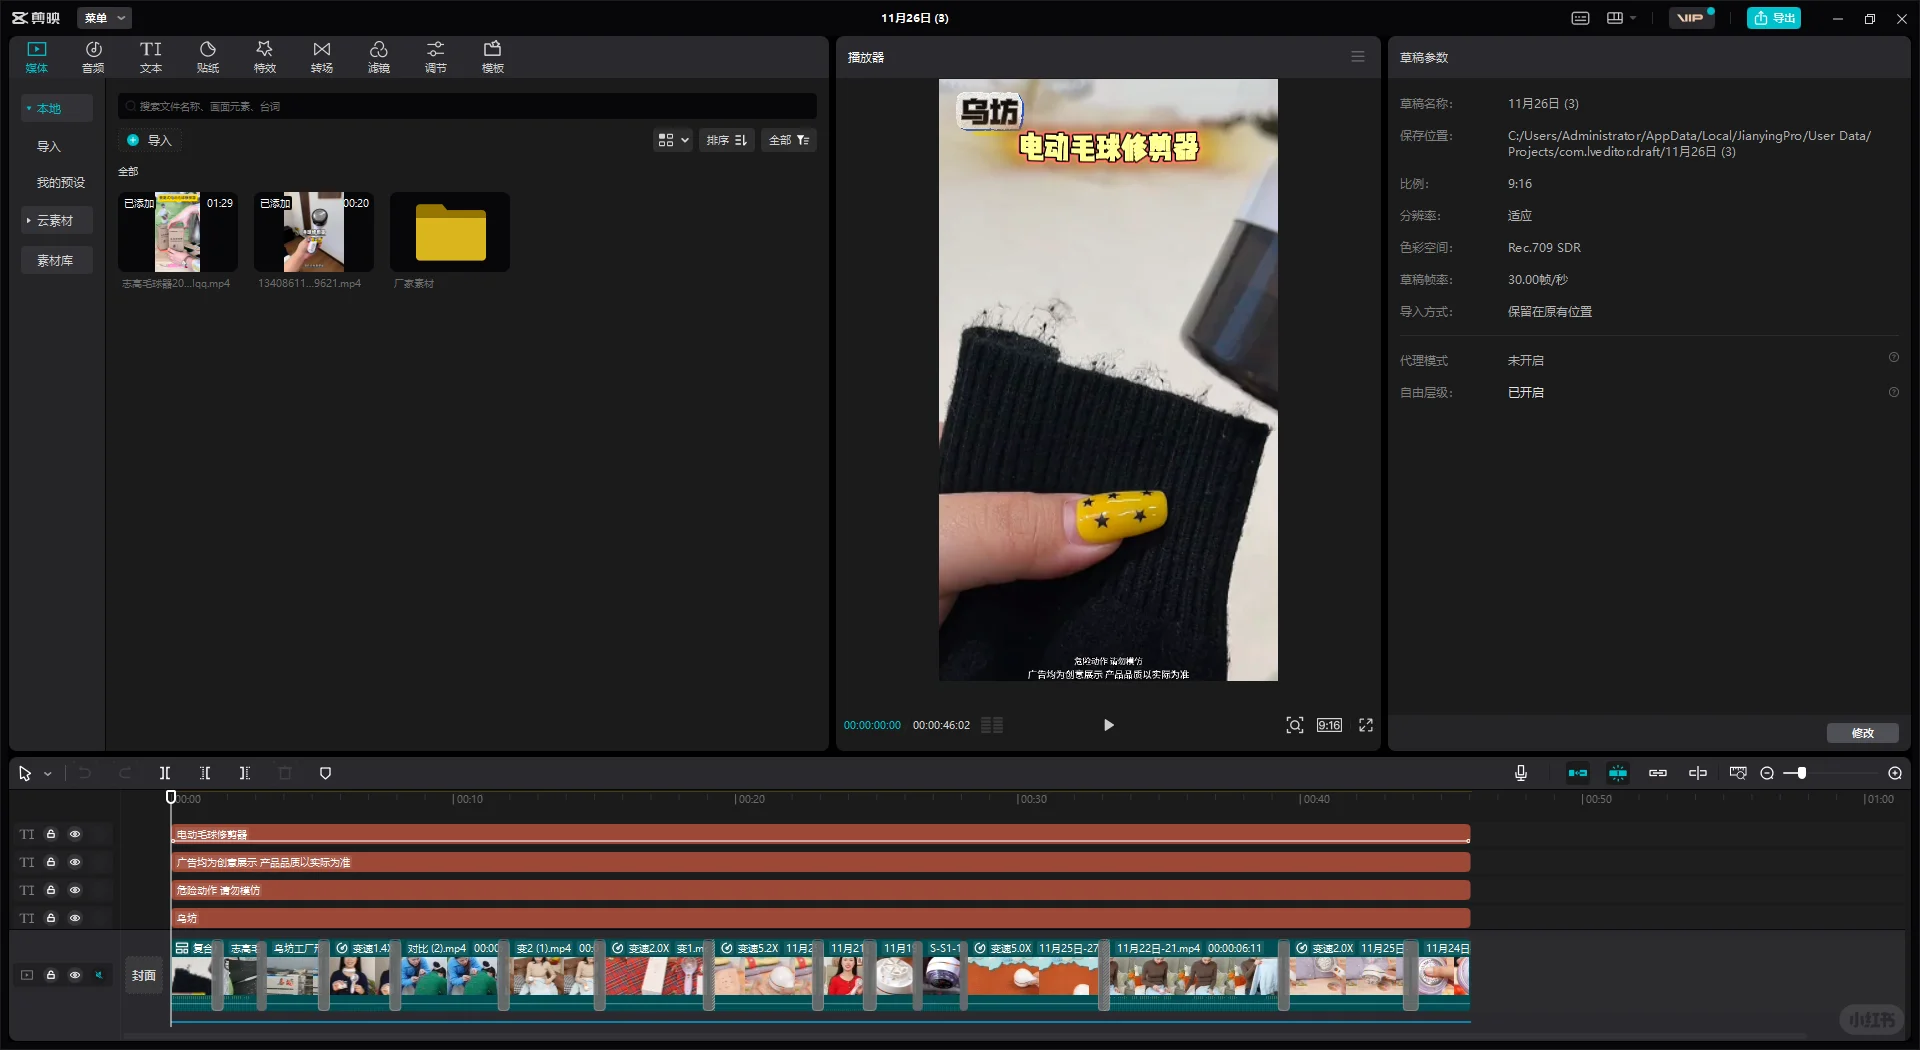Open the 菜单 dropdown menu
The height and width of the screenshot is (1050, 1920).
pyautogui.click(x=104, y=18)
